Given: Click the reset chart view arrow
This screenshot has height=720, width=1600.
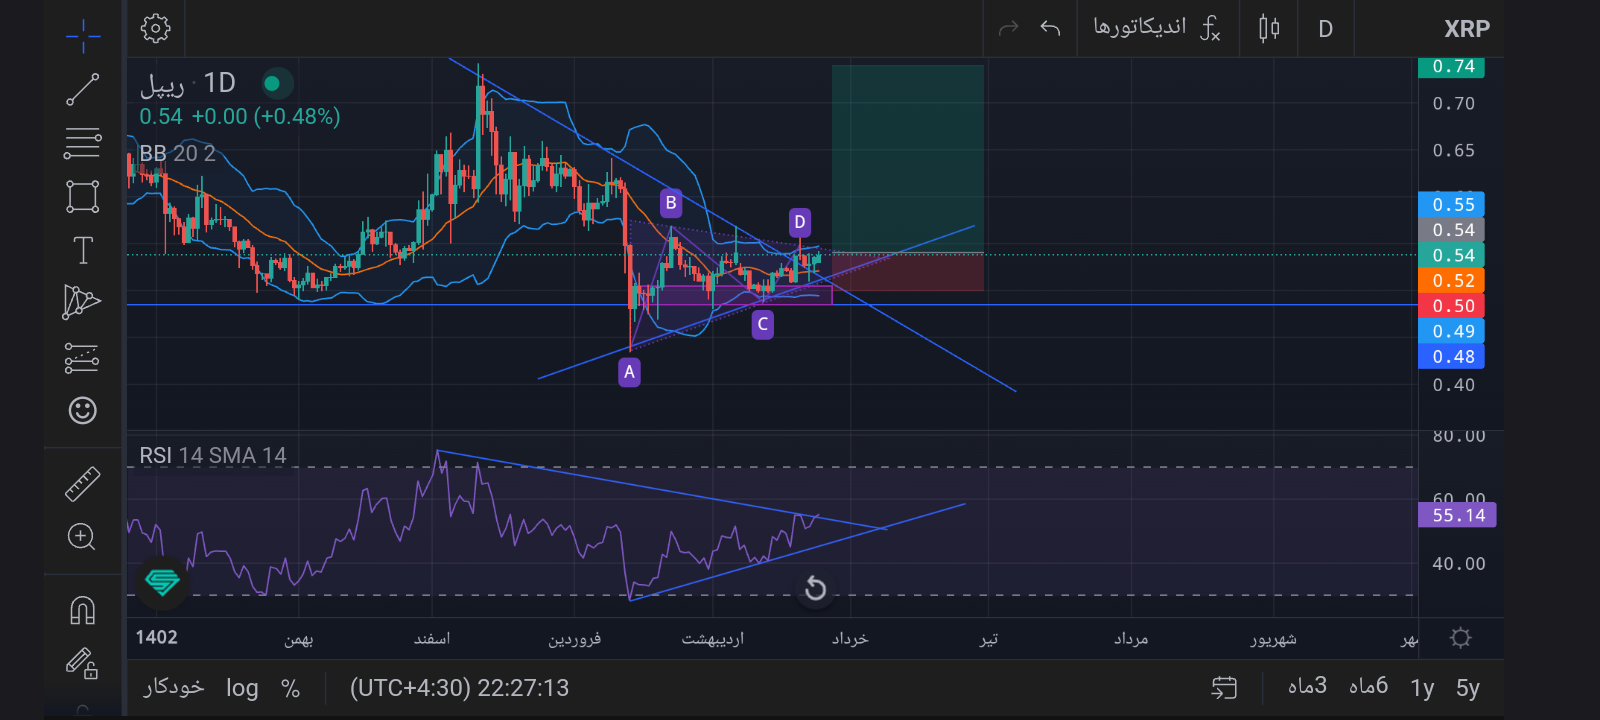Looking at the screenshot, I should point(815,588).
